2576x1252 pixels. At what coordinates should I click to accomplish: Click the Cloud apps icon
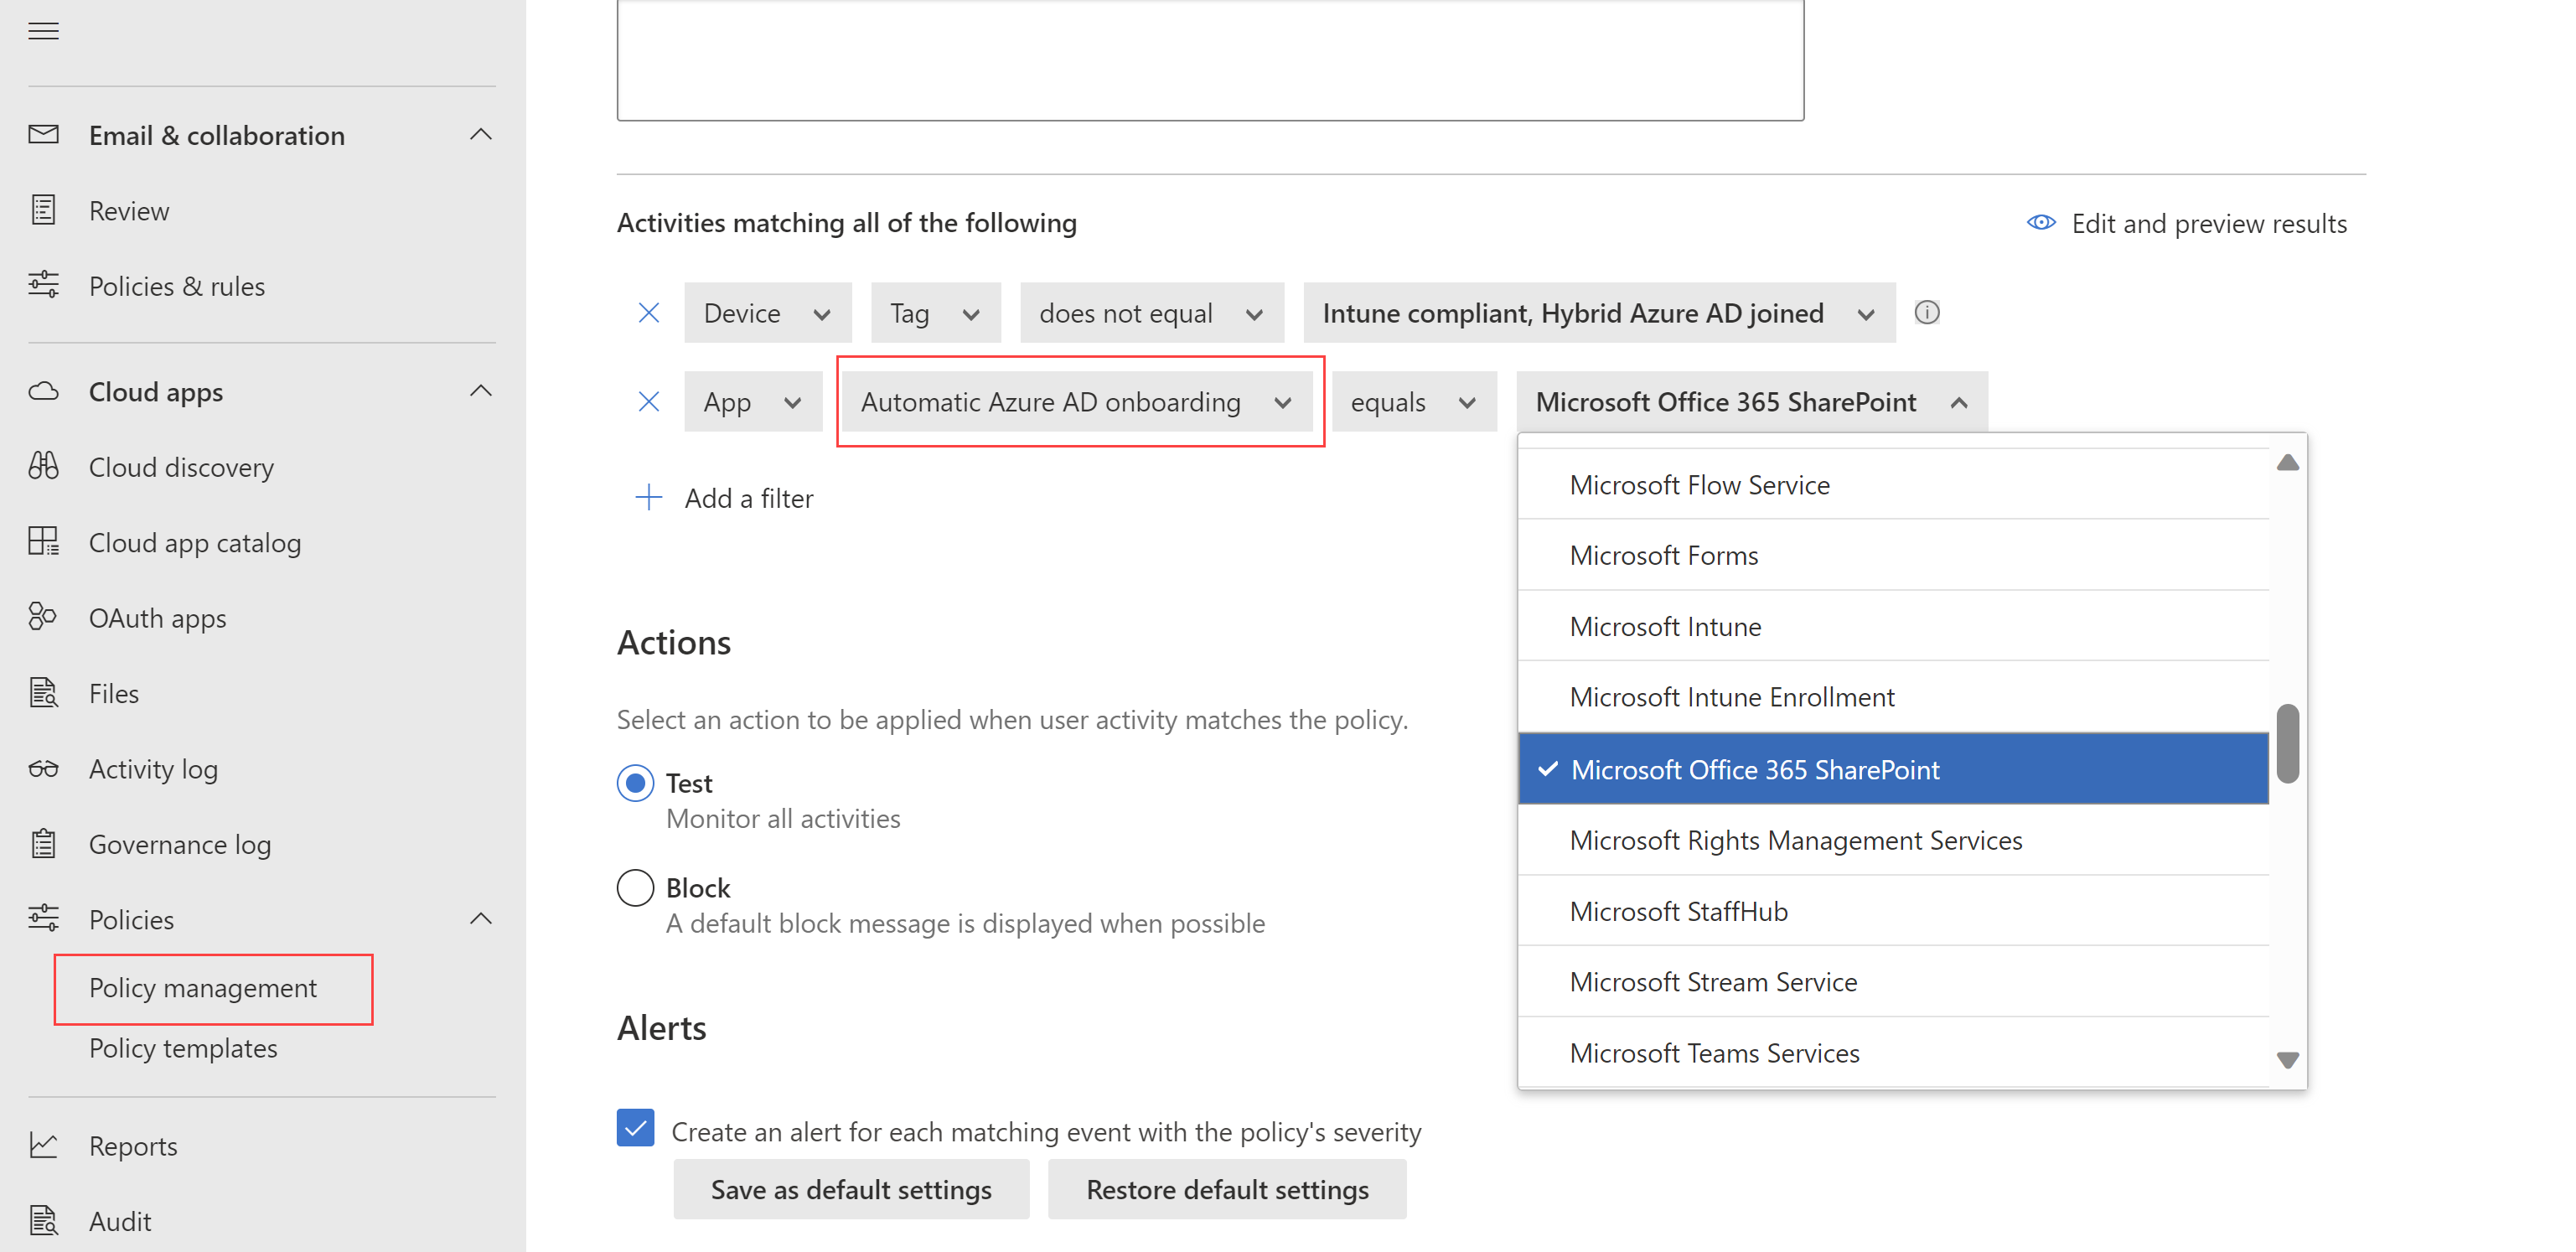point(44,390)
